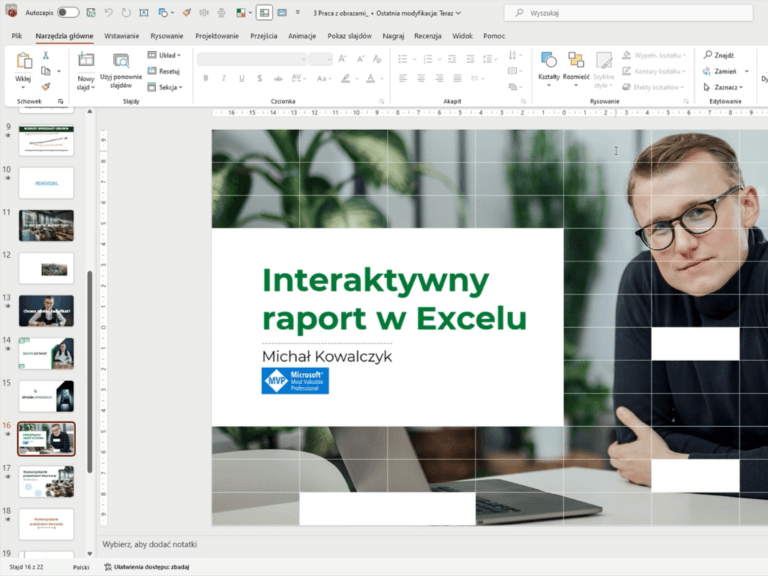The height and width of the screenshot is (576, 768).
Task: Click Użyj ponownie slajdów button
Action: point(121,71)
